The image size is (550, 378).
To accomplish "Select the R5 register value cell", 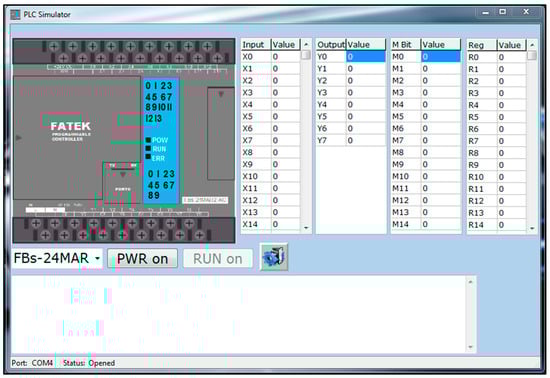I will 512,117.
